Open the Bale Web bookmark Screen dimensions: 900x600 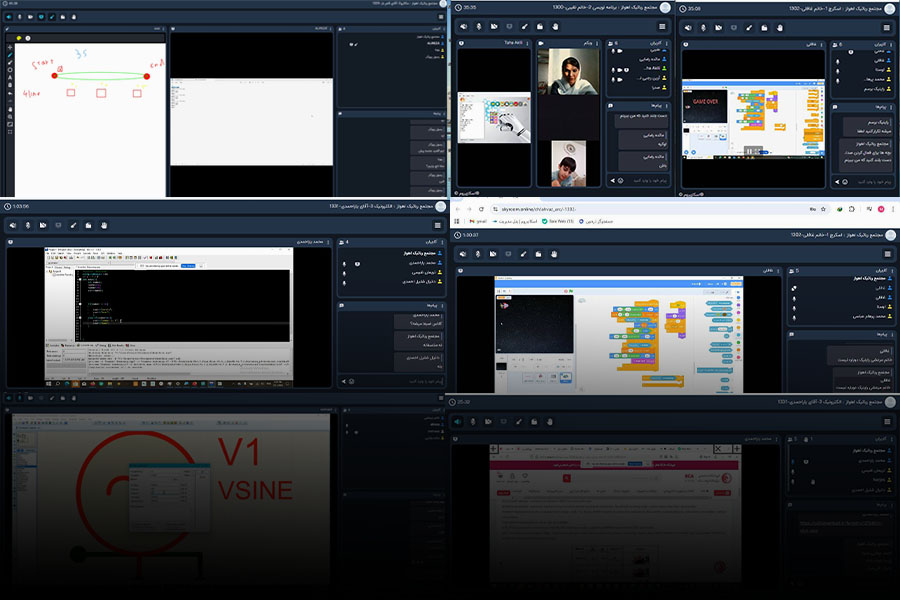coord(556,221)
